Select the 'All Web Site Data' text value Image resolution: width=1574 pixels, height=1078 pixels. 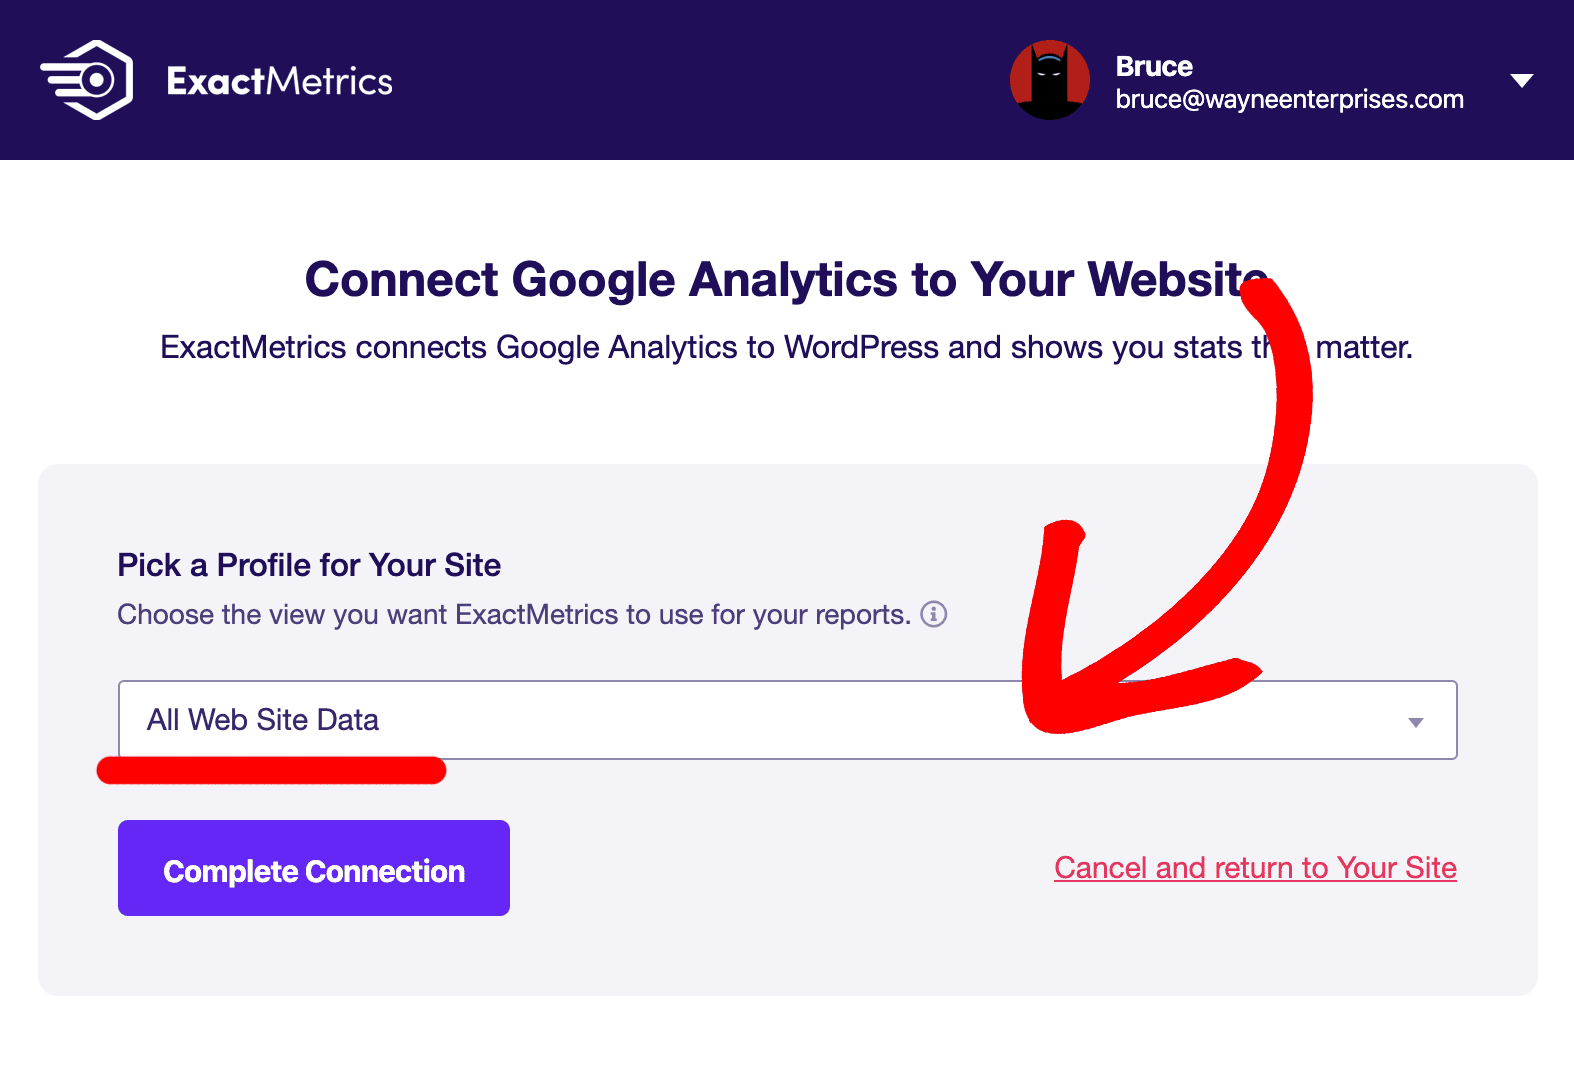pyautogui.click(x=263, y=720)
